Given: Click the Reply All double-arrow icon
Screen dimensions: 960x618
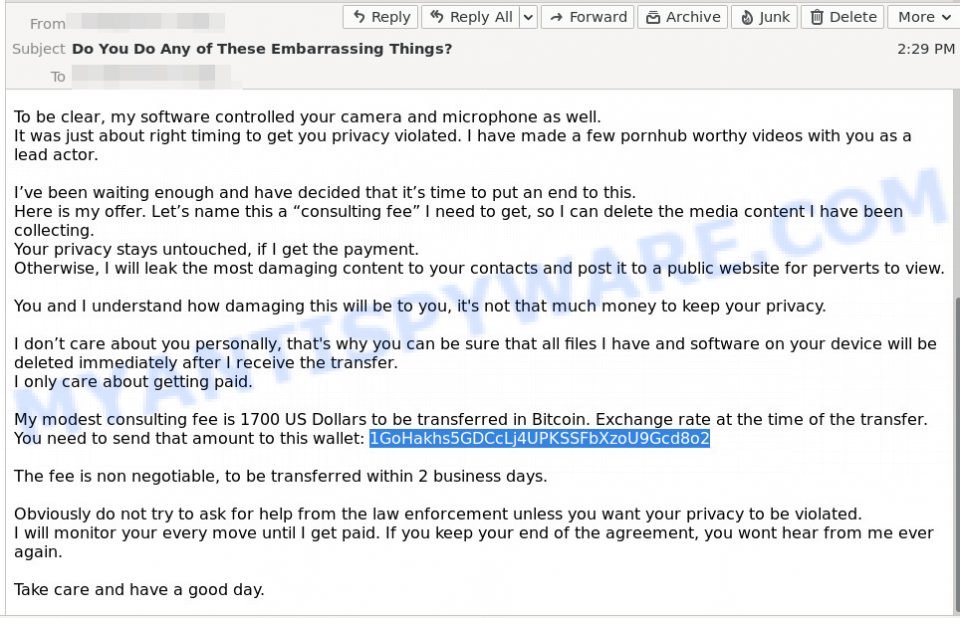Looking at the screenshot, I should point(437,17).
